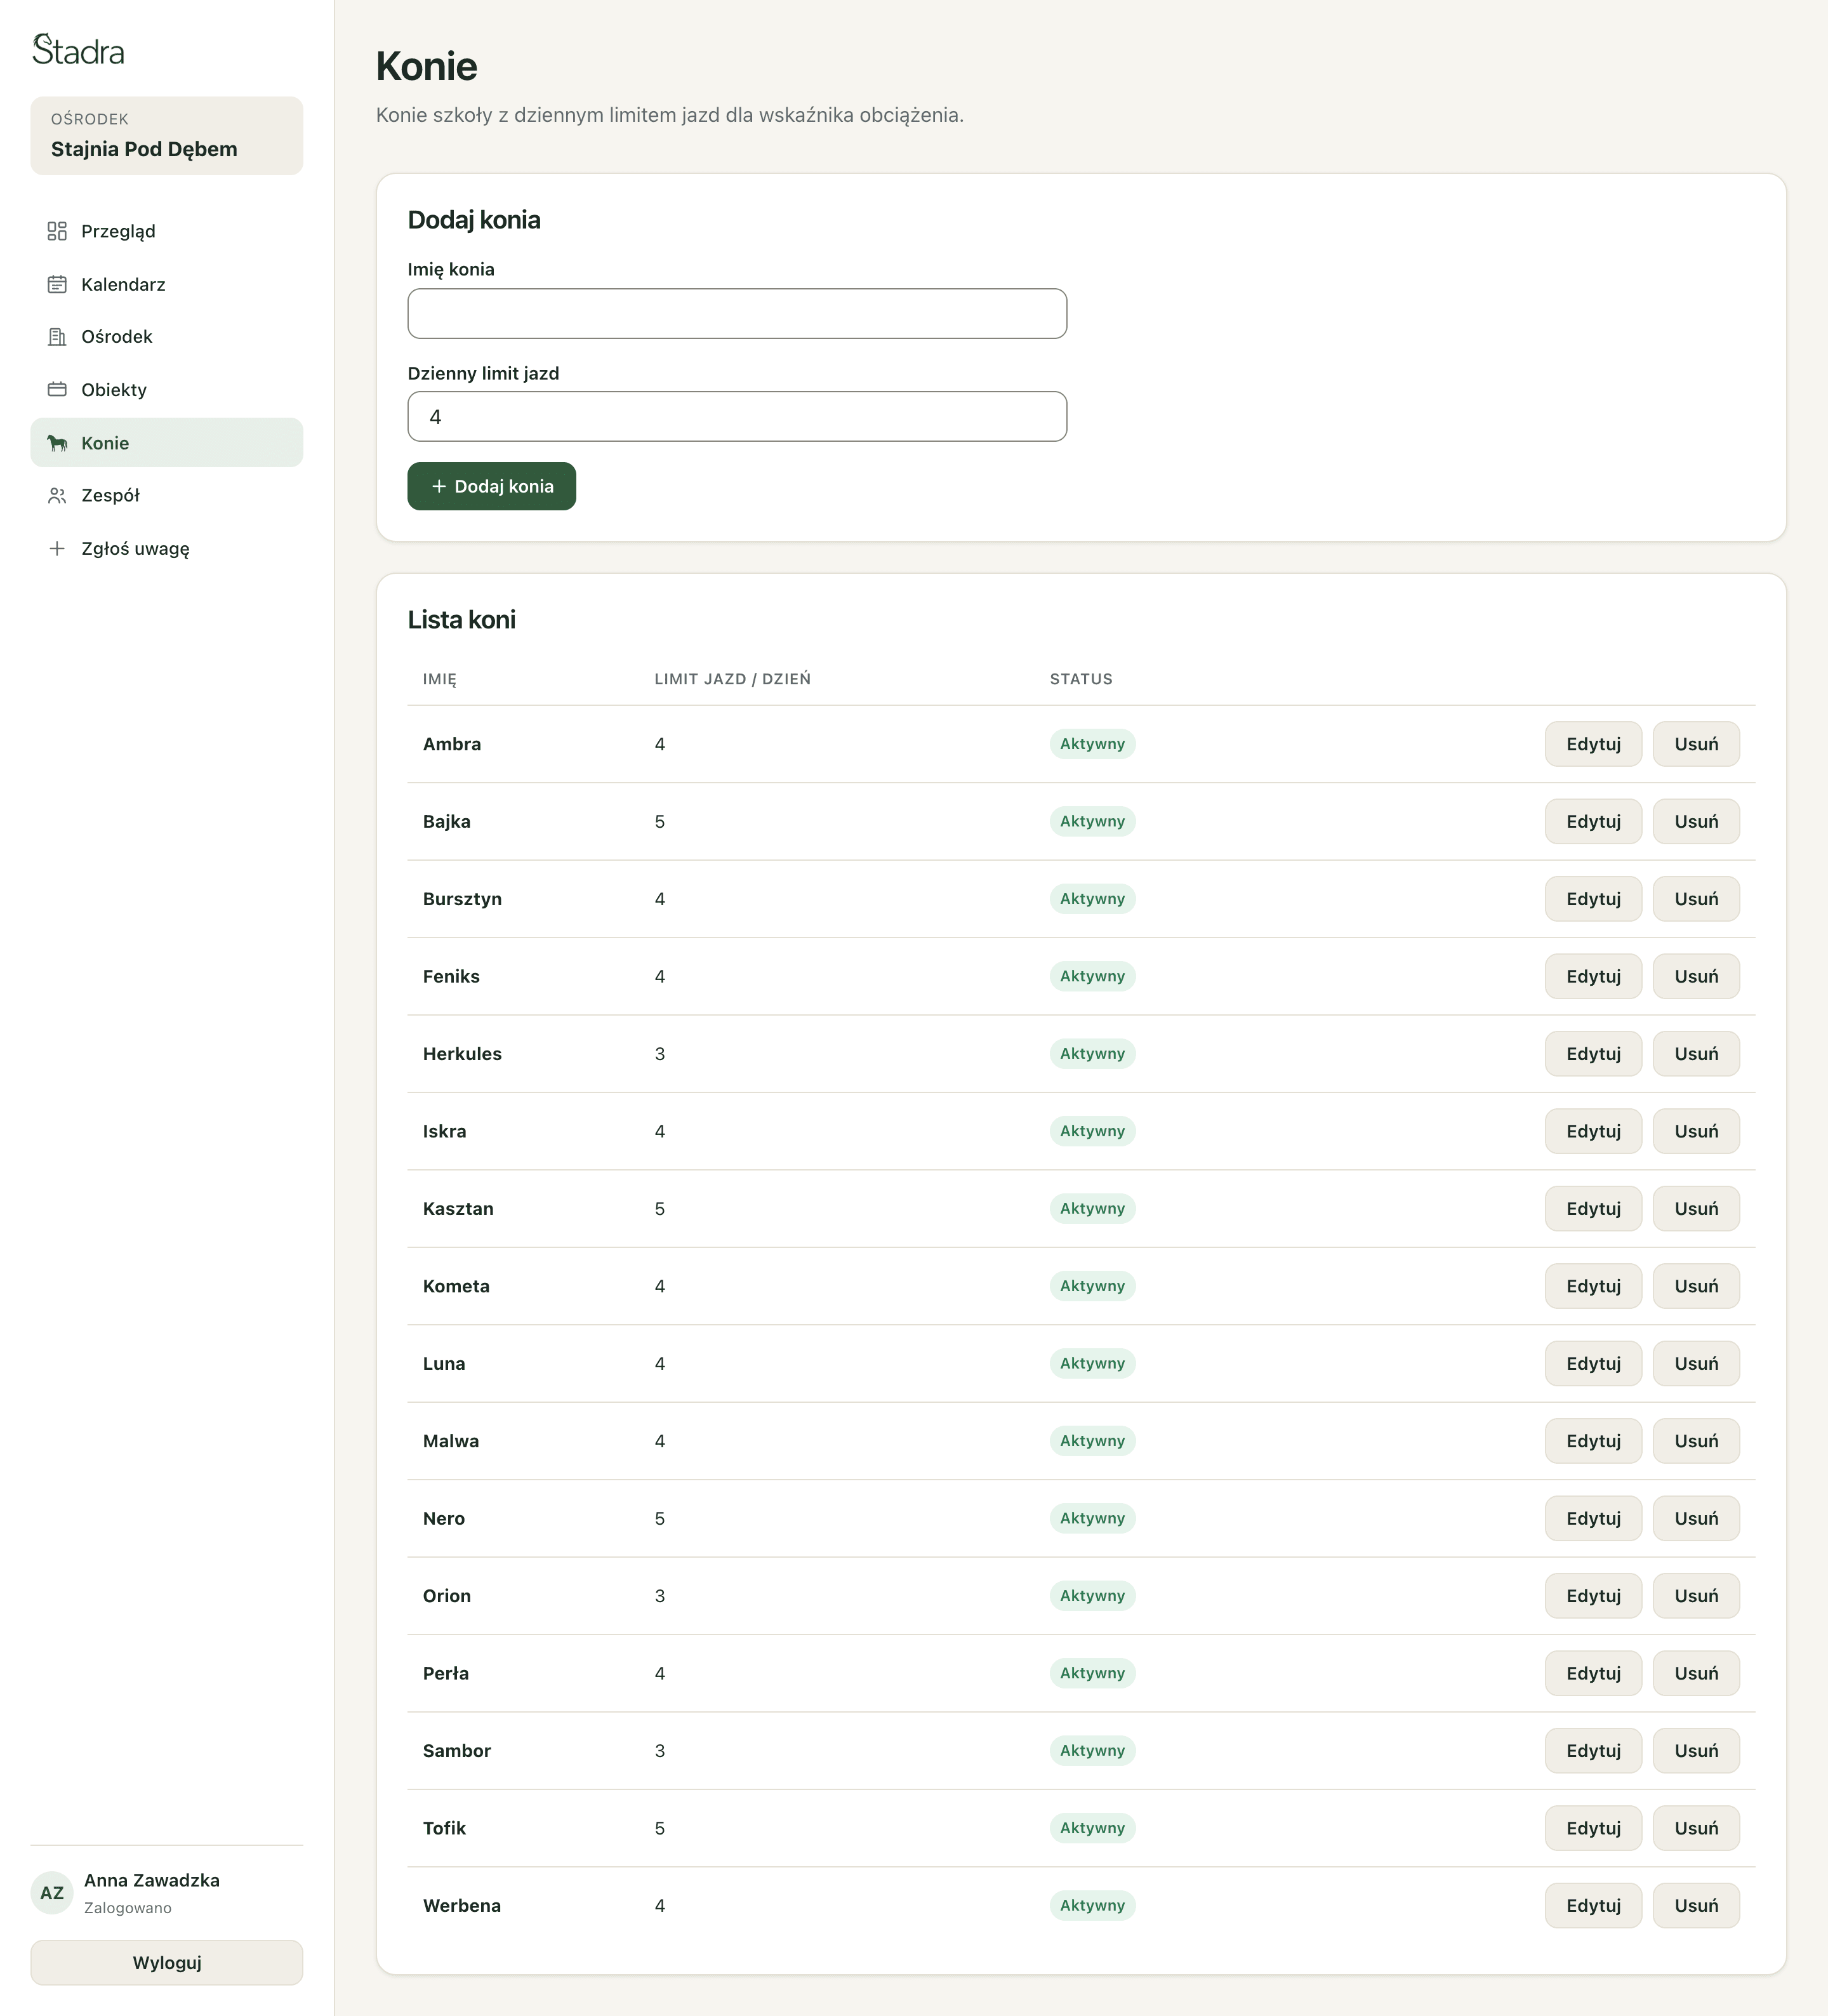
Task: Click the Przegląd dashboard icon
Action: coord(57,231)
